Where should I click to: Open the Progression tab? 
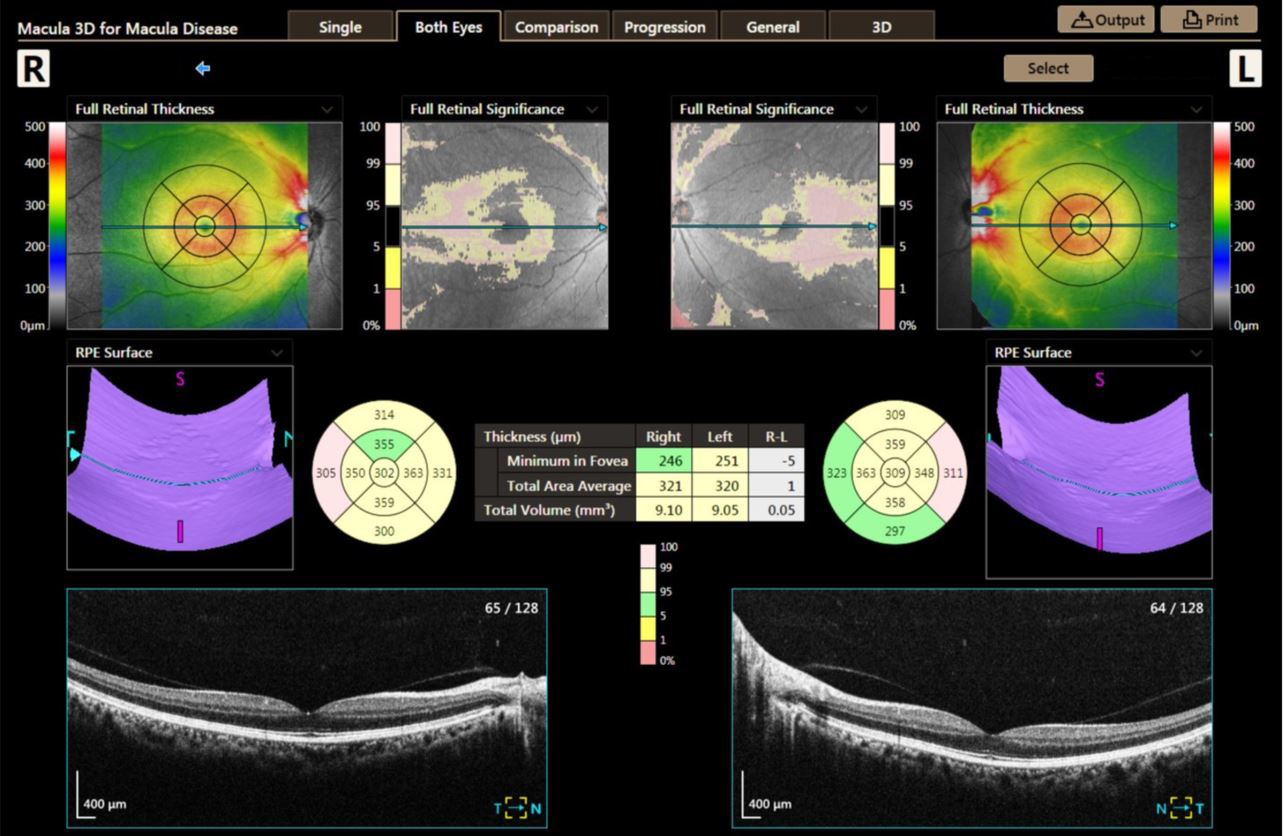[x=664, y=27]
